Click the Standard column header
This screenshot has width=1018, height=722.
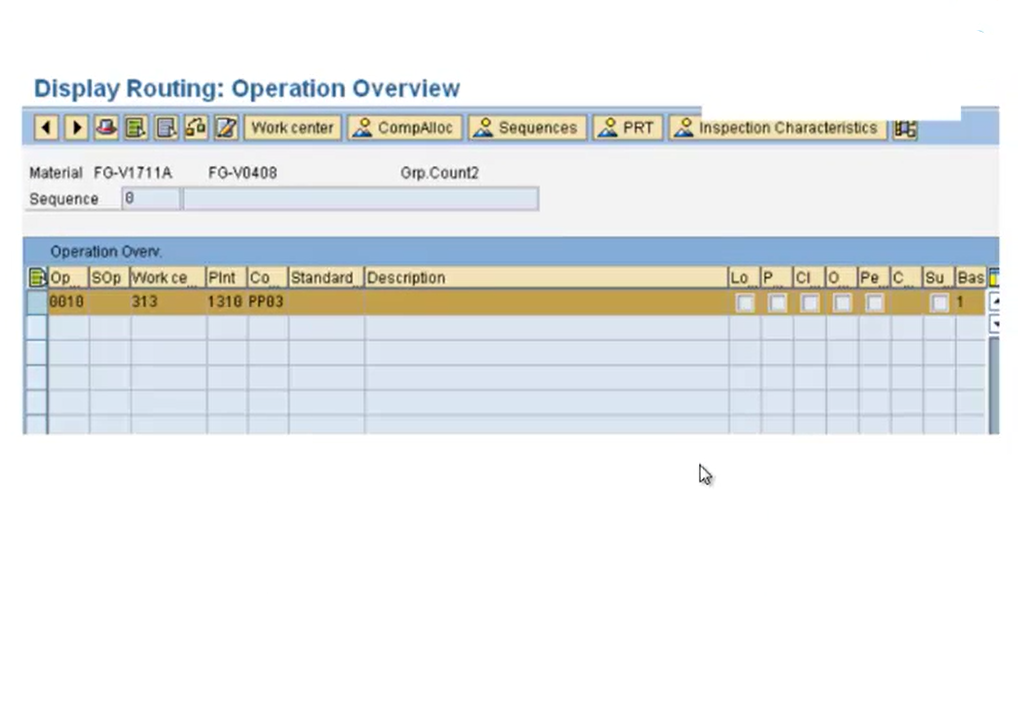327,278
